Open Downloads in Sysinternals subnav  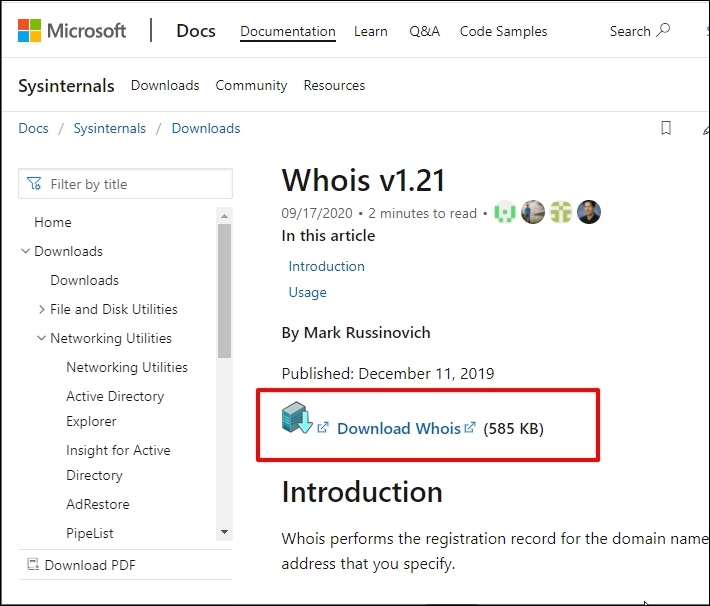coord(165,85)
